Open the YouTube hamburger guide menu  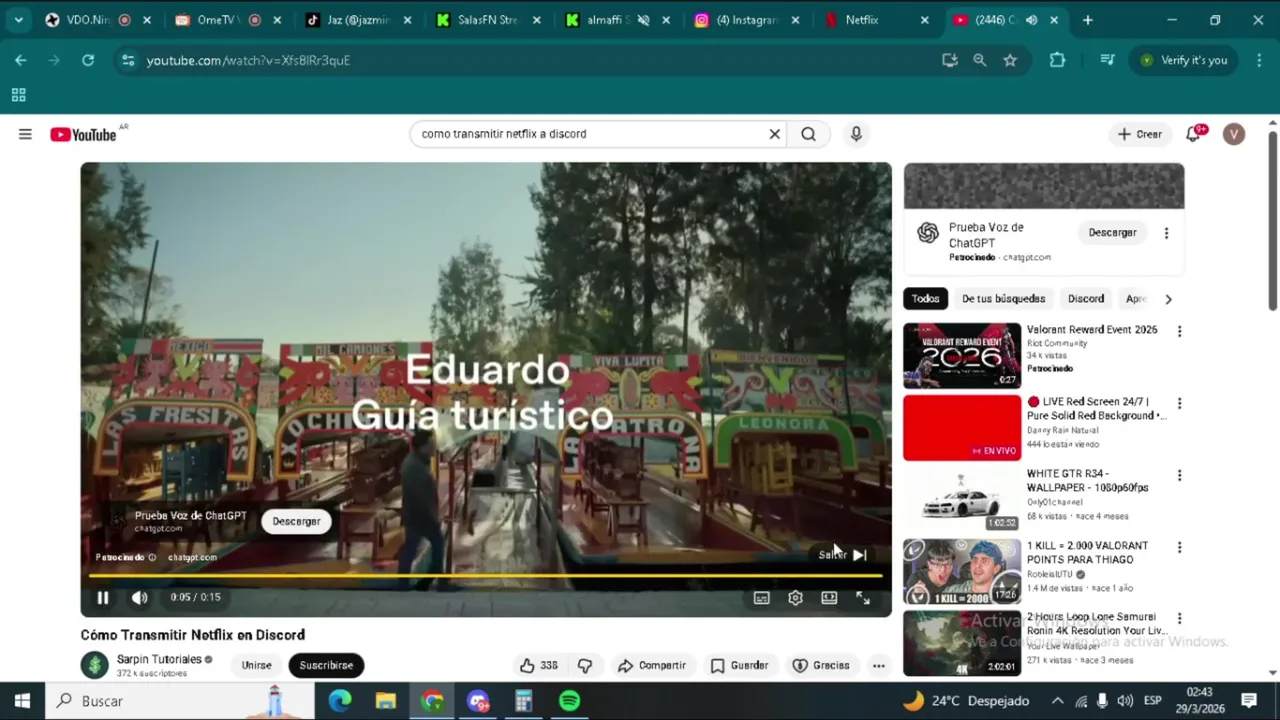25,134
